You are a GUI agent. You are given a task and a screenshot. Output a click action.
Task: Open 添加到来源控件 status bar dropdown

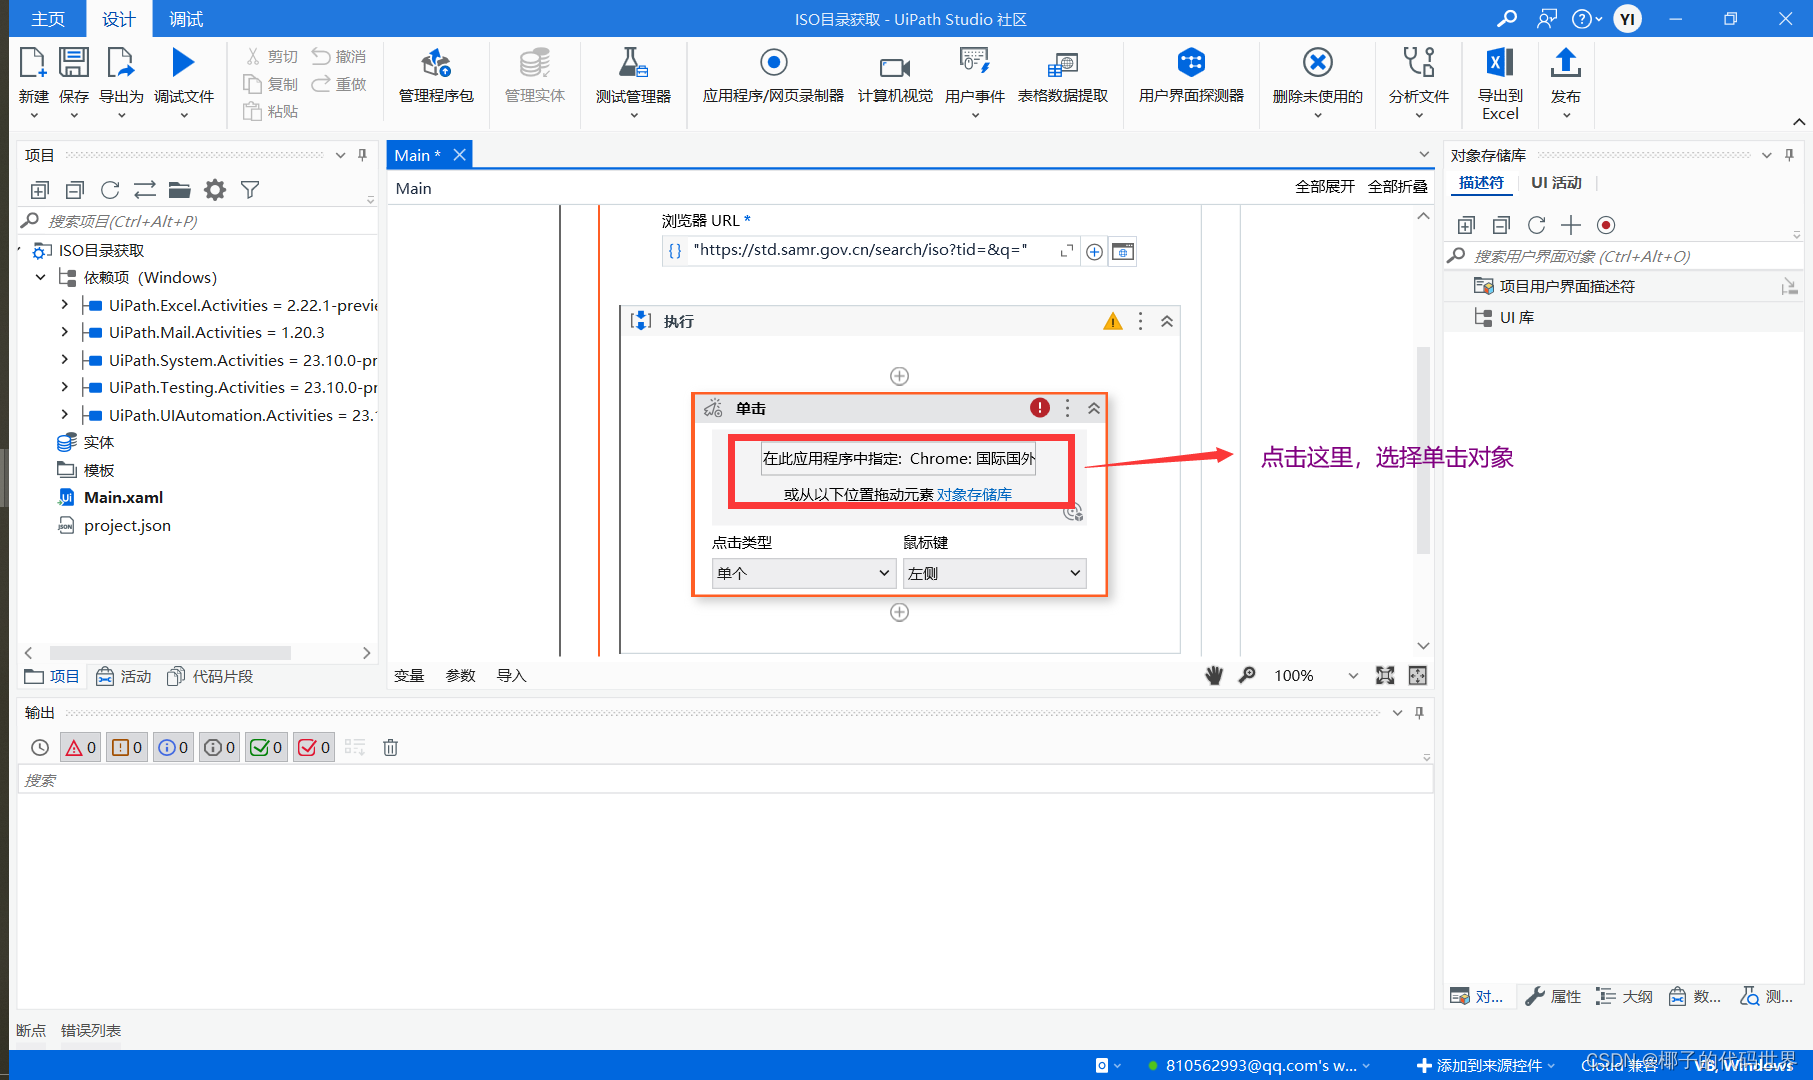(1486, 1065)
